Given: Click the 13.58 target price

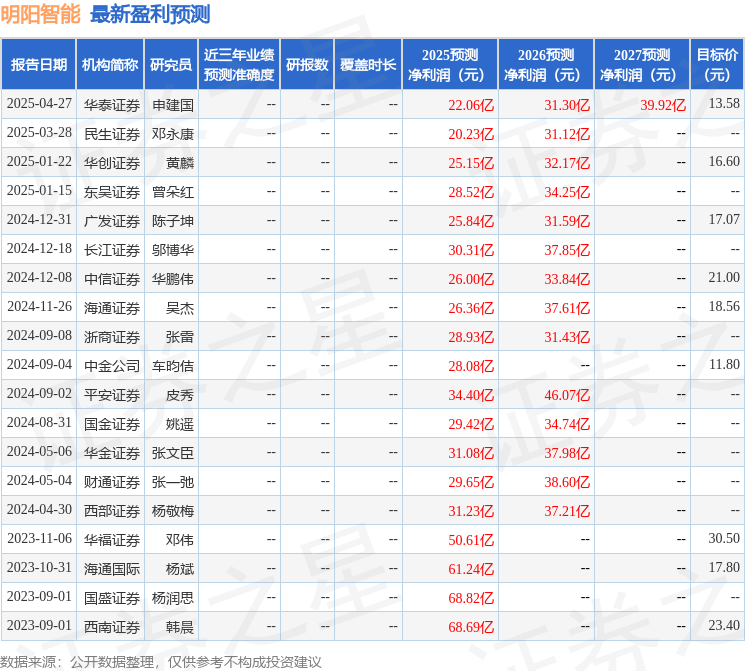Looking at the screenshot, I should click(x=724, y=103).
